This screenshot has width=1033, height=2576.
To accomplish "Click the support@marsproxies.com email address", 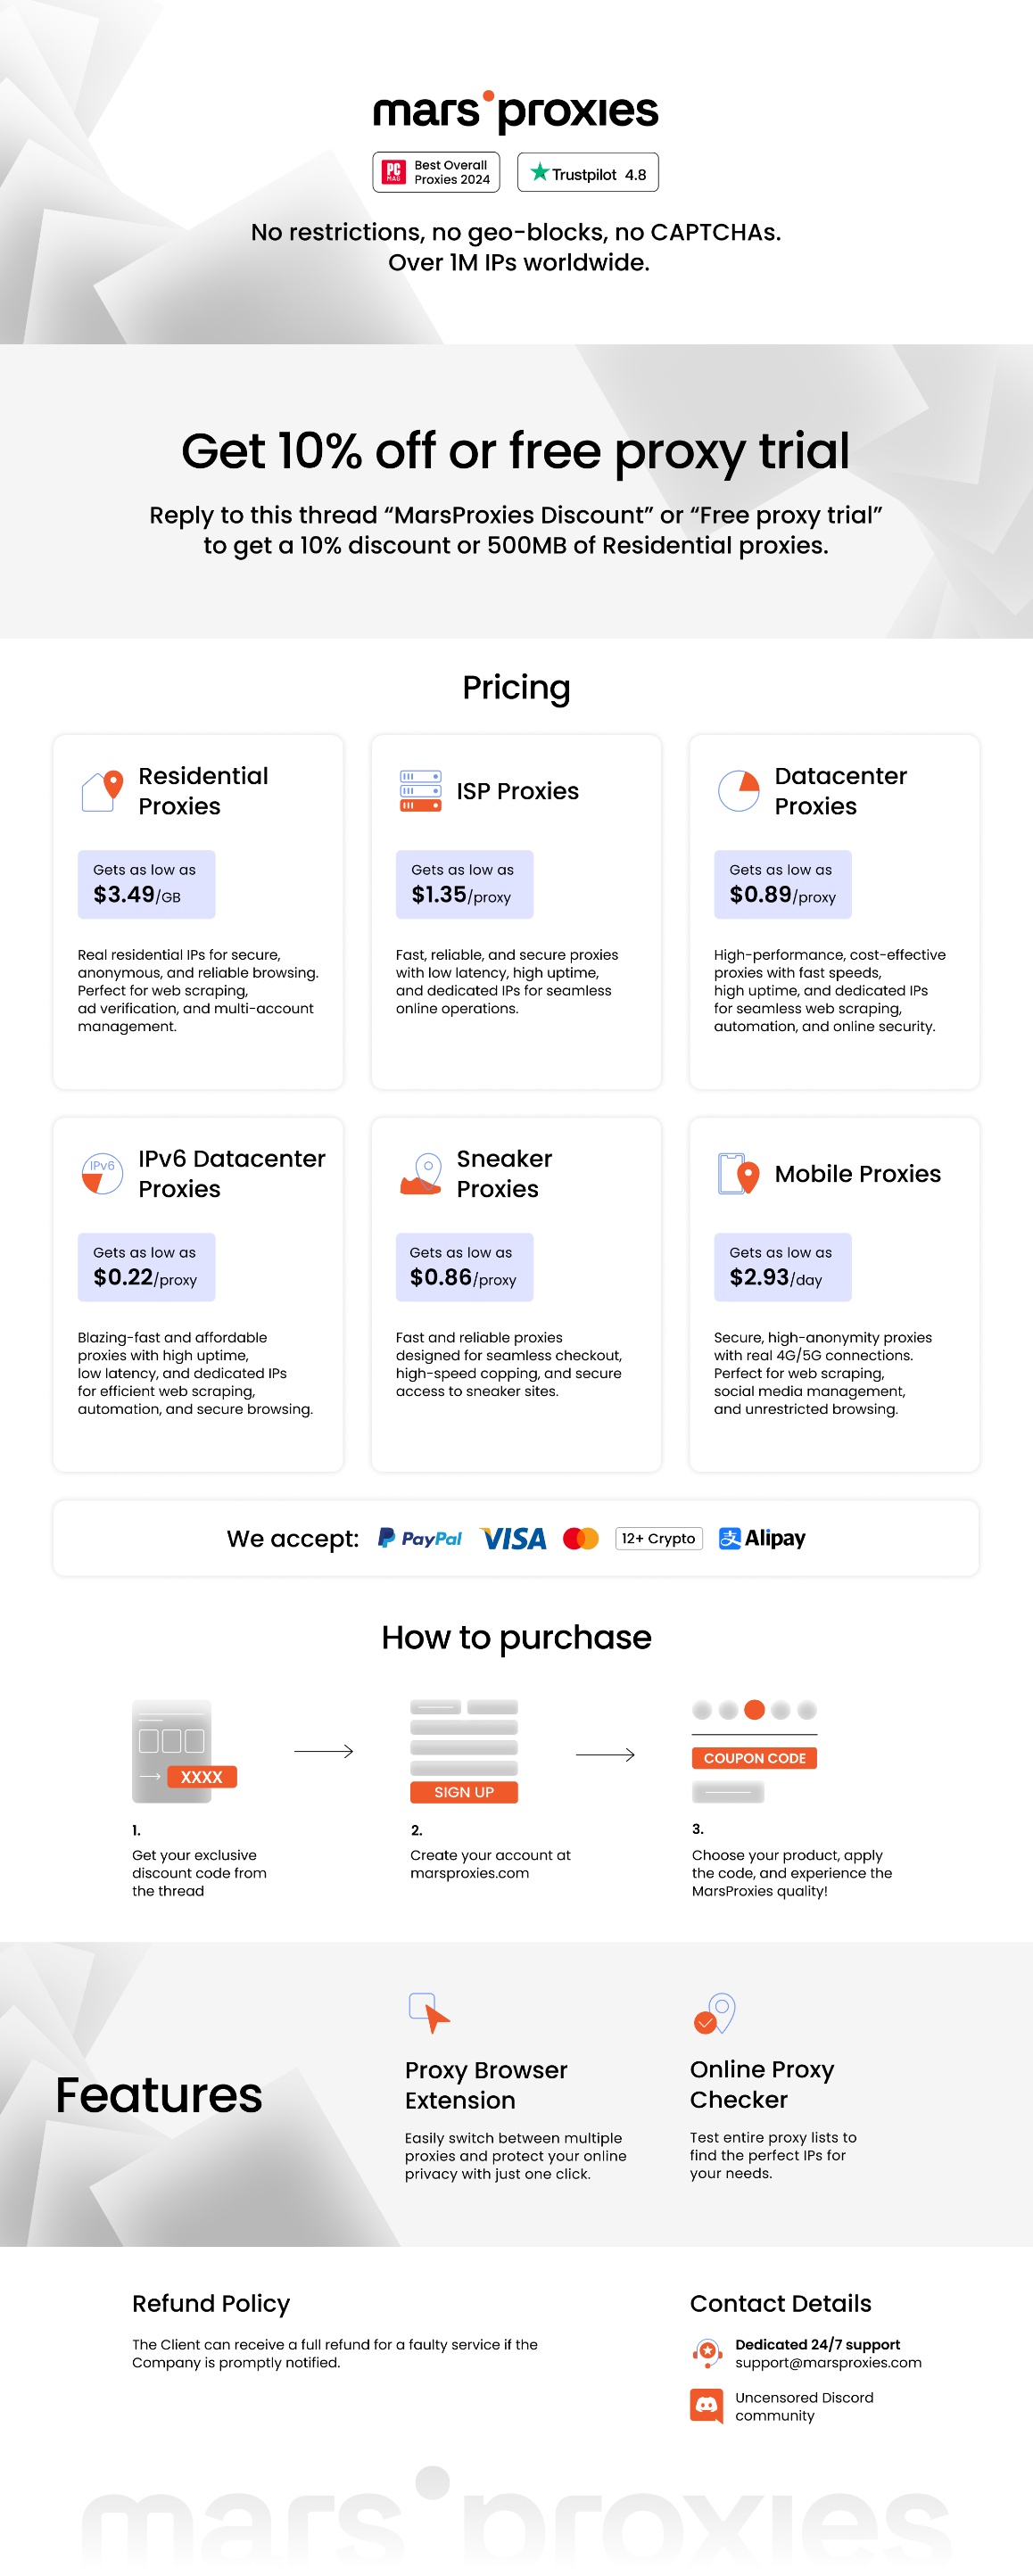I will (828, 2362).
